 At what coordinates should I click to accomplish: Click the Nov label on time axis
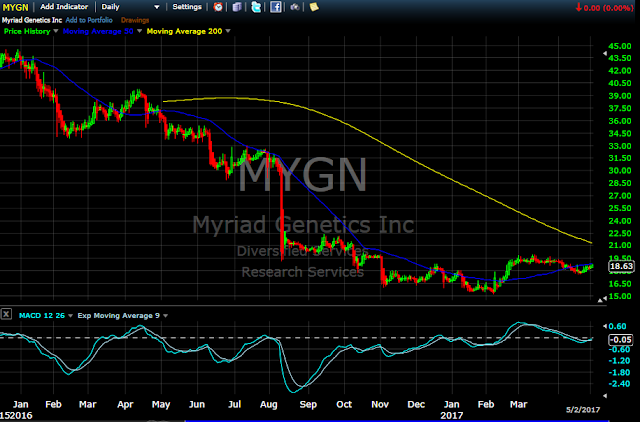380,404
